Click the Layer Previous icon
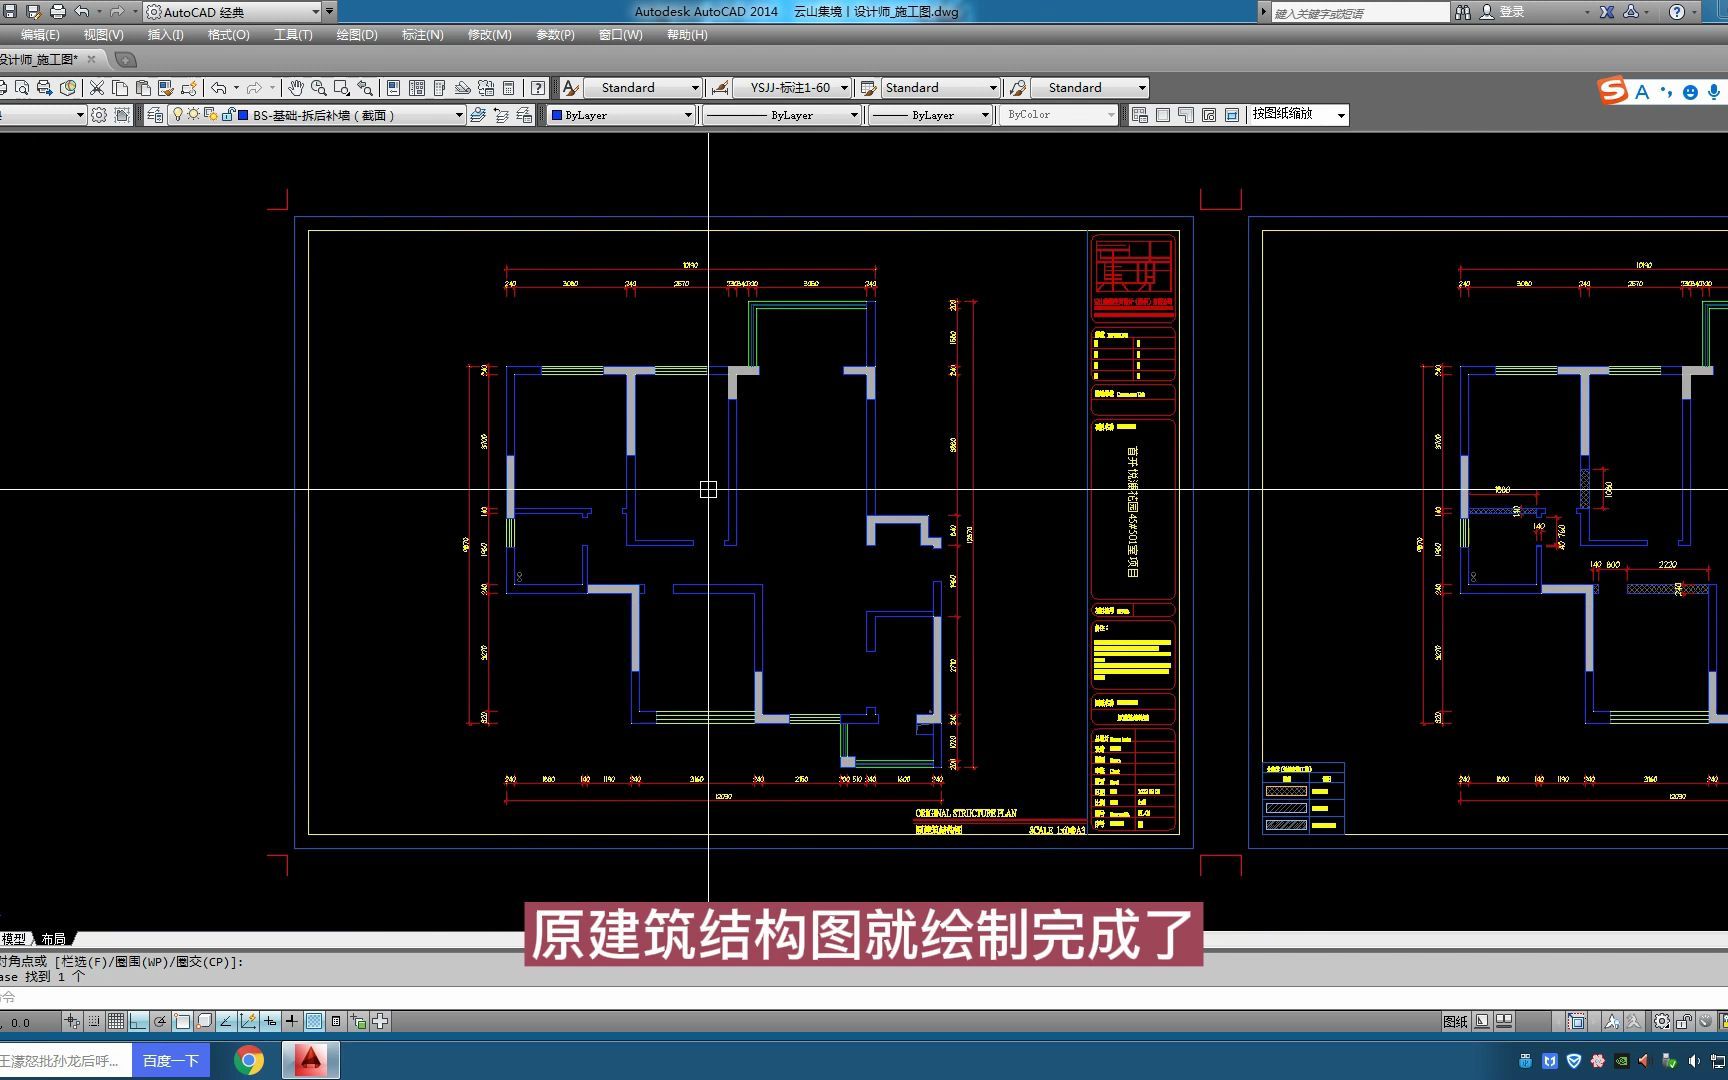Screen dimensions: 1728x1080 click(x=501, y=115)
